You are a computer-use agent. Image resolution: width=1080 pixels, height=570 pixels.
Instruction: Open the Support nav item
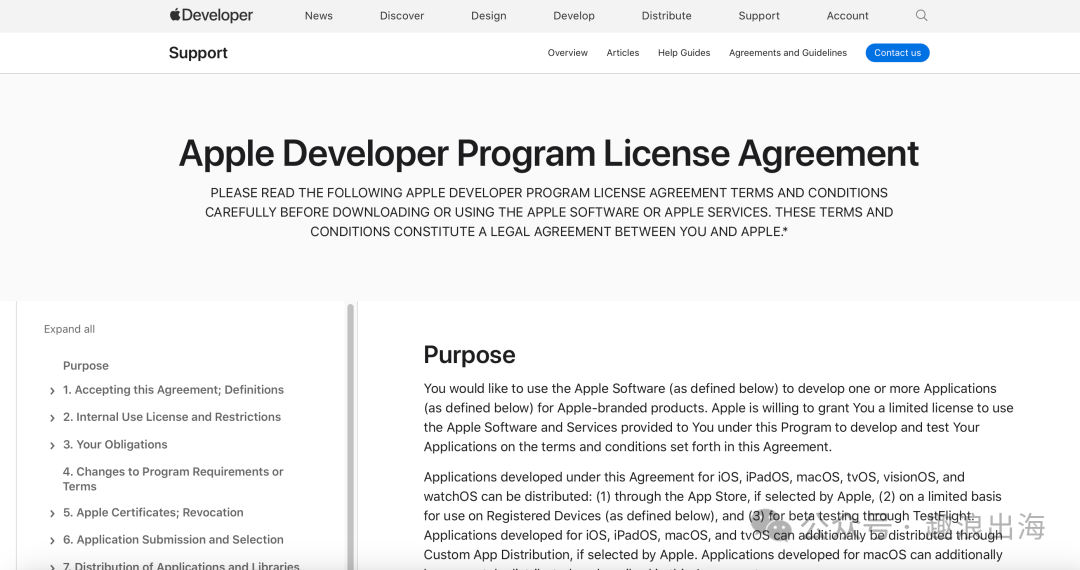pyautogui.click(x=758, y=16)
